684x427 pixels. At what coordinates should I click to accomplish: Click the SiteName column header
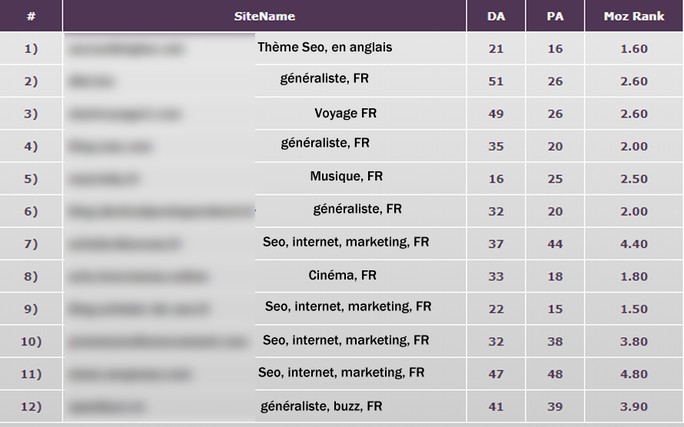[264, 16]
